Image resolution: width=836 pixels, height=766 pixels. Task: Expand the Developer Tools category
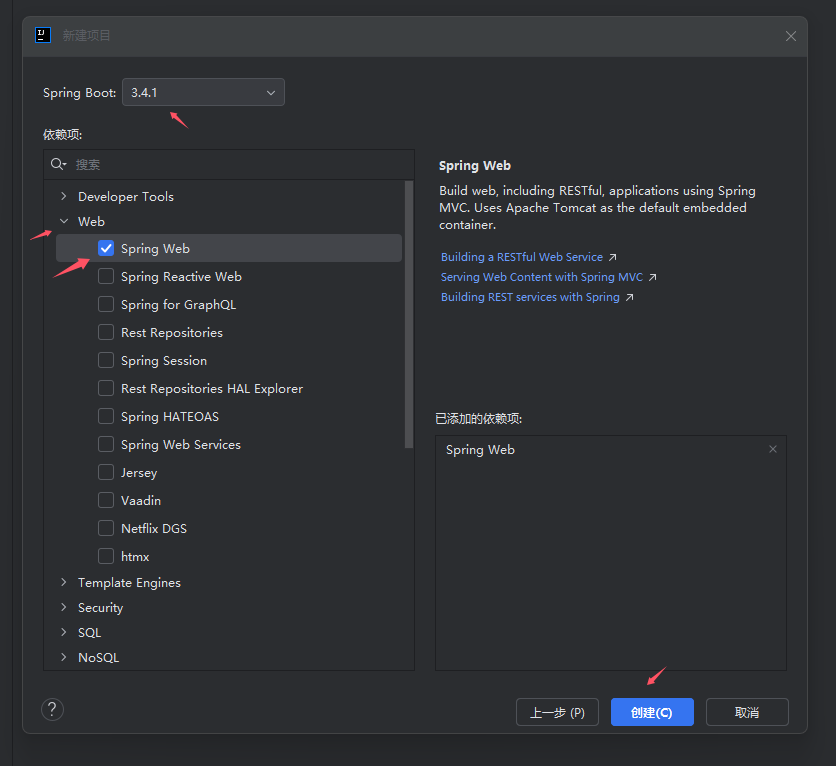(64, 196)
